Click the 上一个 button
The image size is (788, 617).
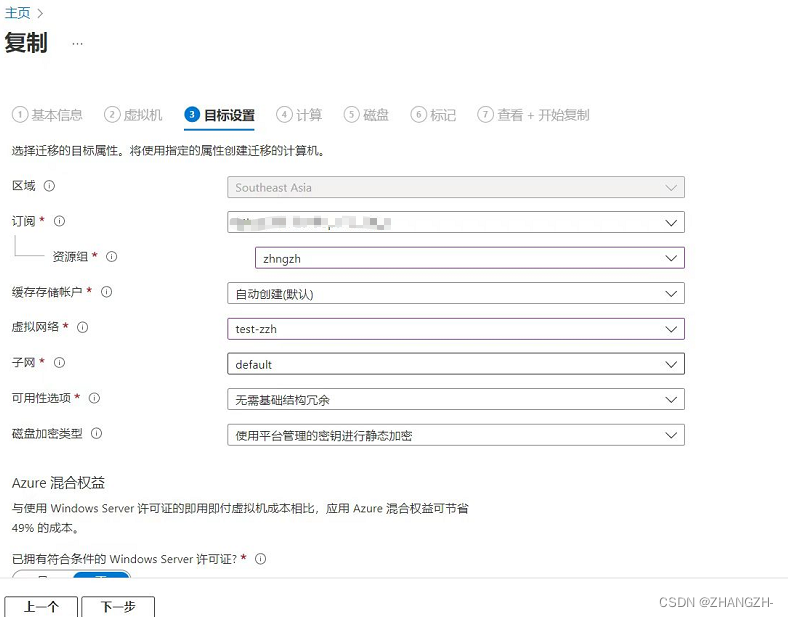(x=41, y=607)
